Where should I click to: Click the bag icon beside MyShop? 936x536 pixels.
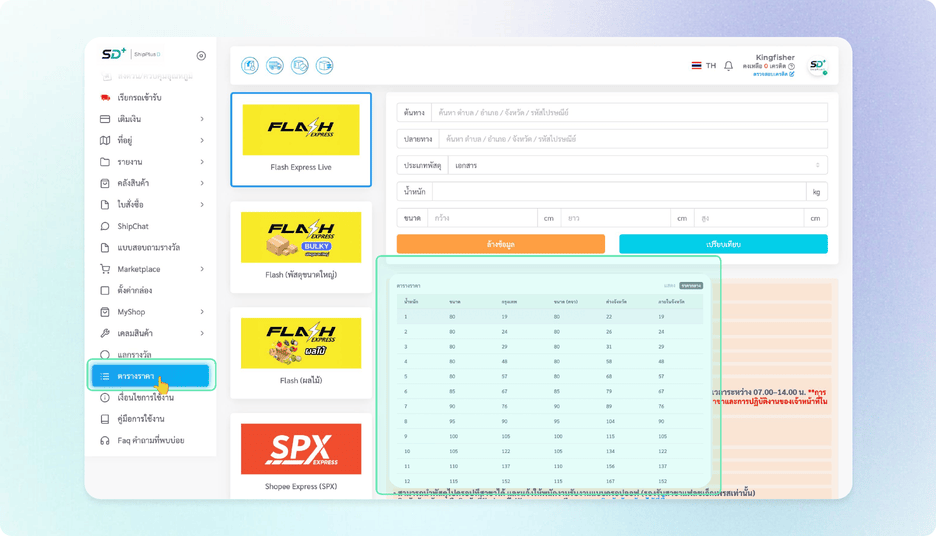click(105, 312)
